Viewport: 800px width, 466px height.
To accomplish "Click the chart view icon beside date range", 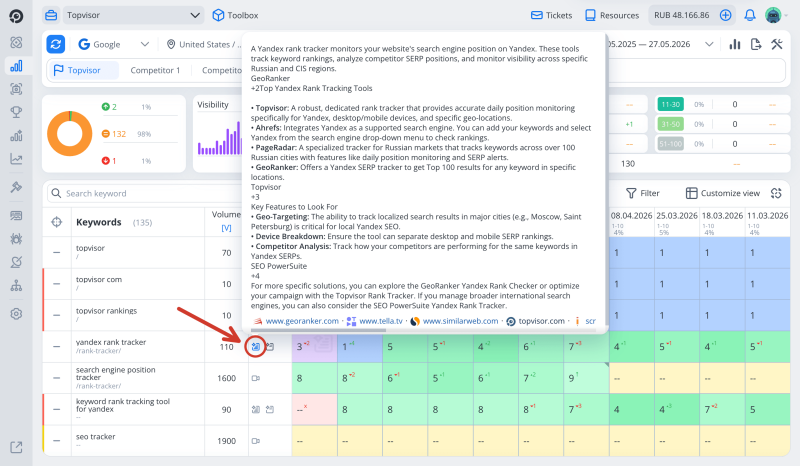I will (x=735, y=44).
